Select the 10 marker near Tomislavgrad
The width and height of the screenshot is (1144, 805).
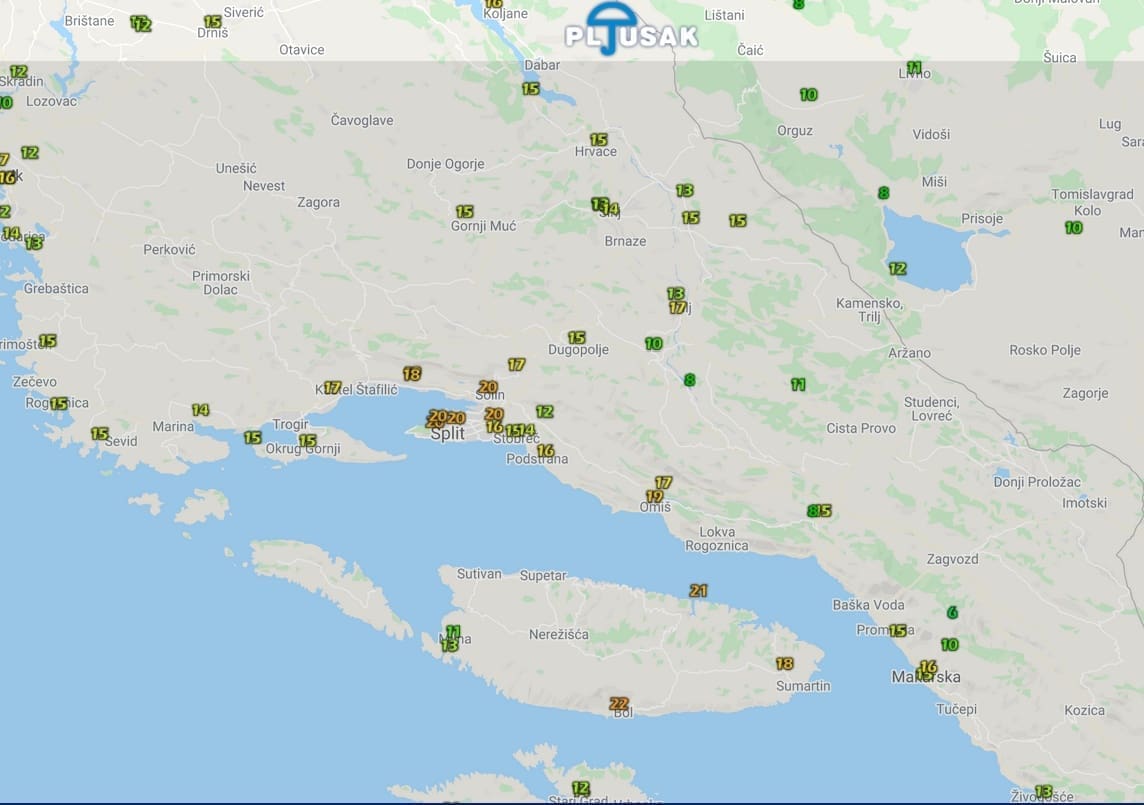click(x=1073, y=227)
